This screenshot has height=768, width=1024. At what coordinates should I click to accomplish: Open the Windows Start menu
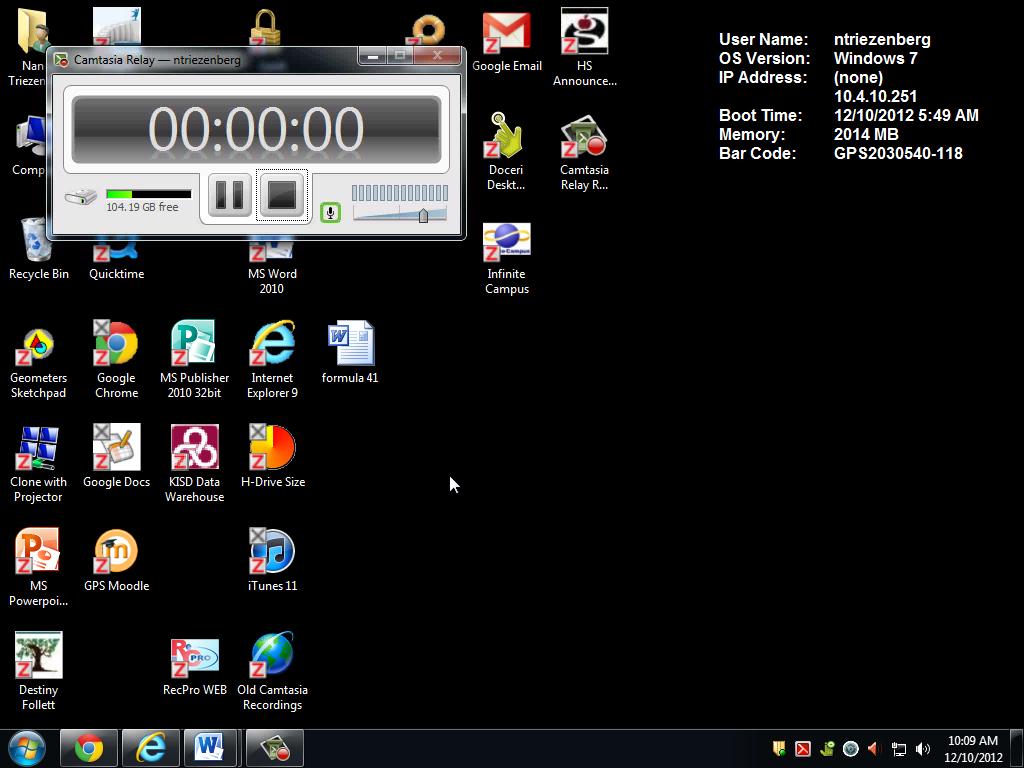[x=27, y=748]
